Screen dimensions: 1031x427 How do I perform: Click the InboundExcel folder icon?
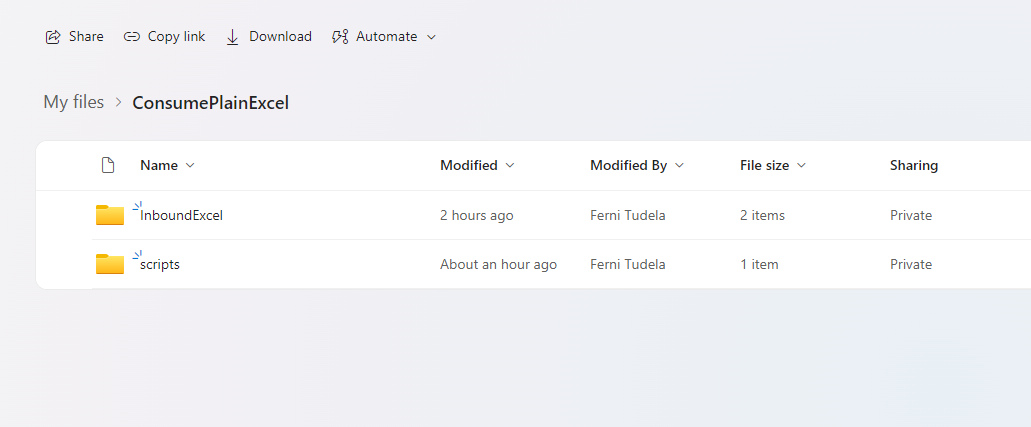[109, 215]
